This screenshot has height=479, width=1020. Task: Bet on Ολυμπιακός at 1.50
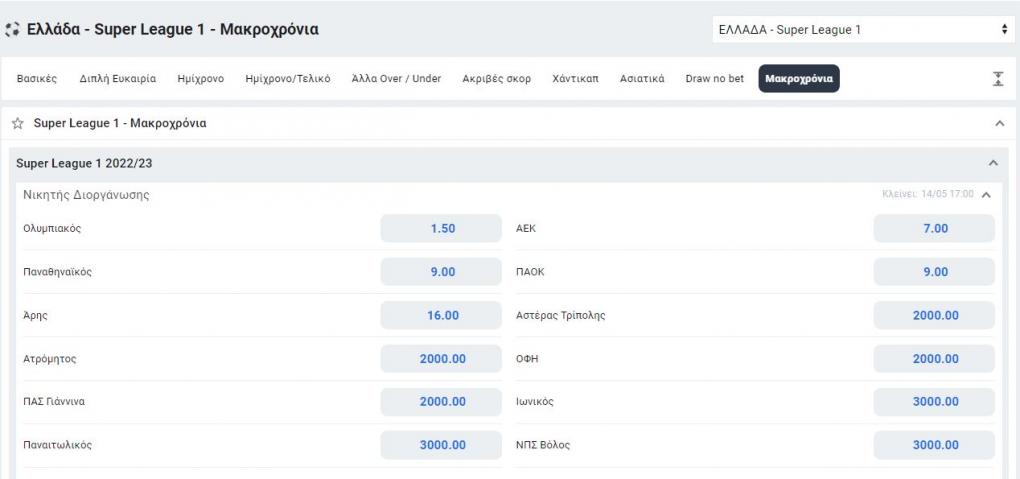(441, 228)
